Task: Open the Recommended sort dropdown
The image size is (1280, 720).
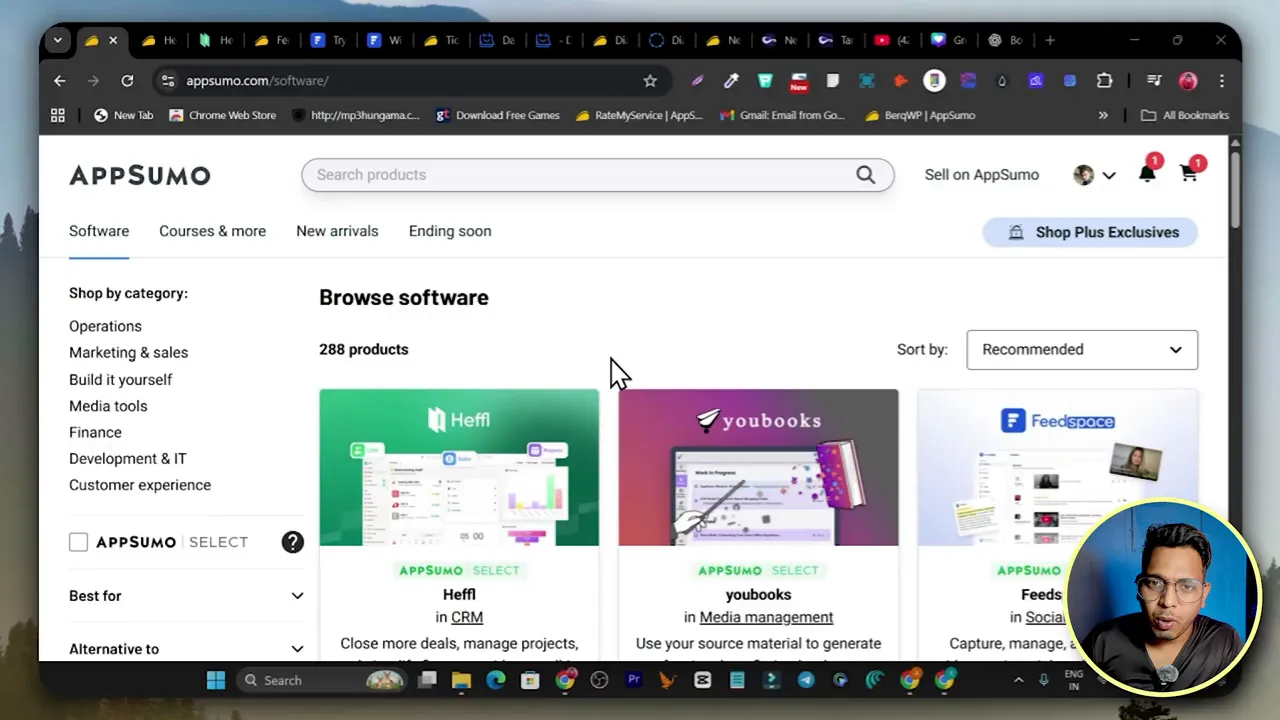Action: coord(1081,349)
